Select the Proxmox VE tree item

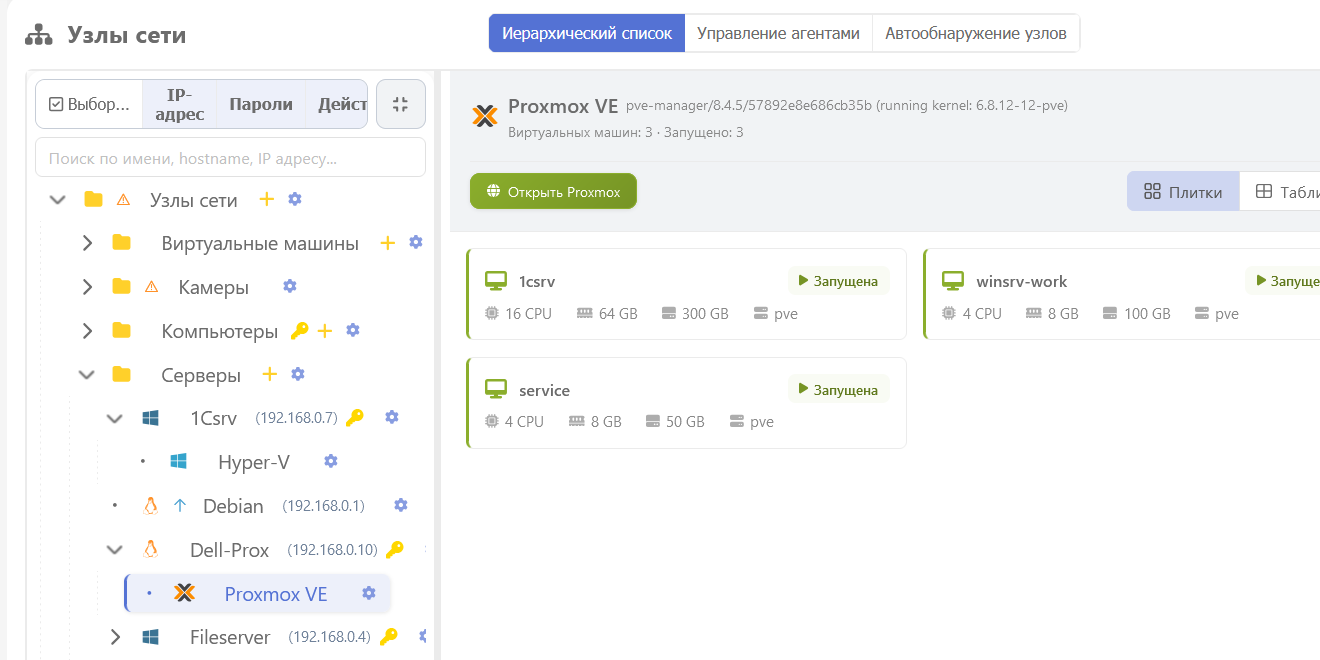[276, 594]
